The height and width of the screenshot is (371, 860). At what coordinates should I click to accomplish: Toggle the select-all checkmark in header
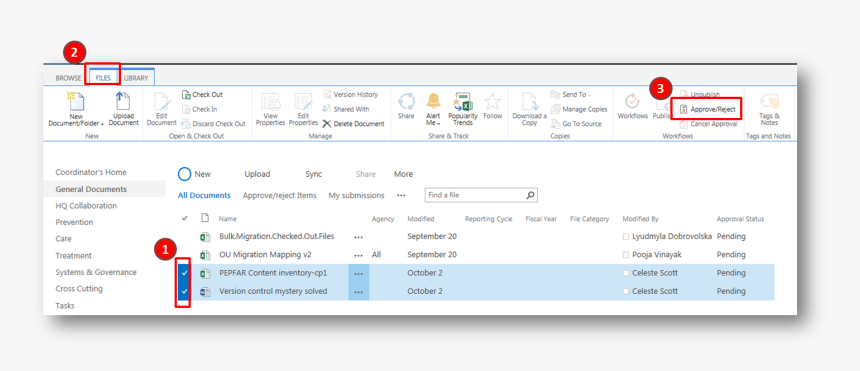point(184,218)
